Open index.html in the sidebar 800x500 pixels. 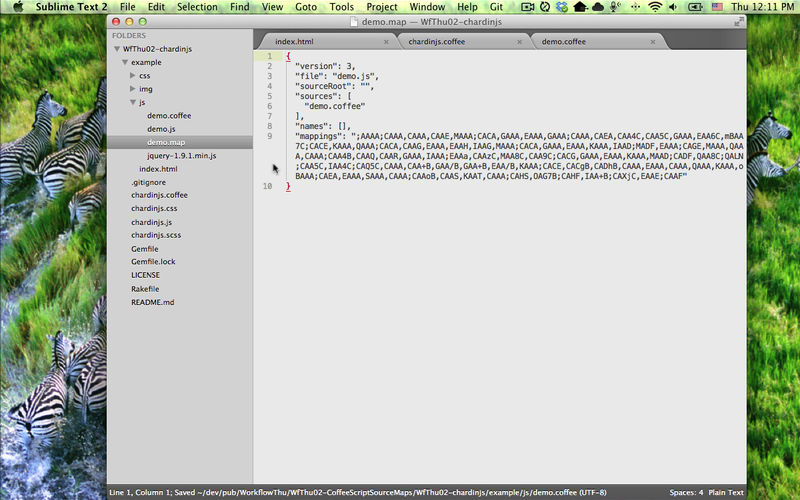158,169
